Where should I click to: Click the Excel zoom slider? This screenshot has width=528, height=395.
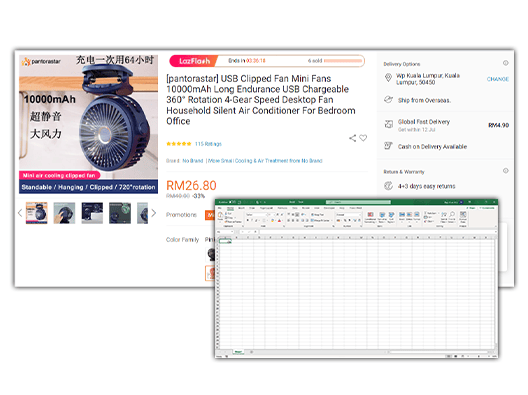(478, 356)
